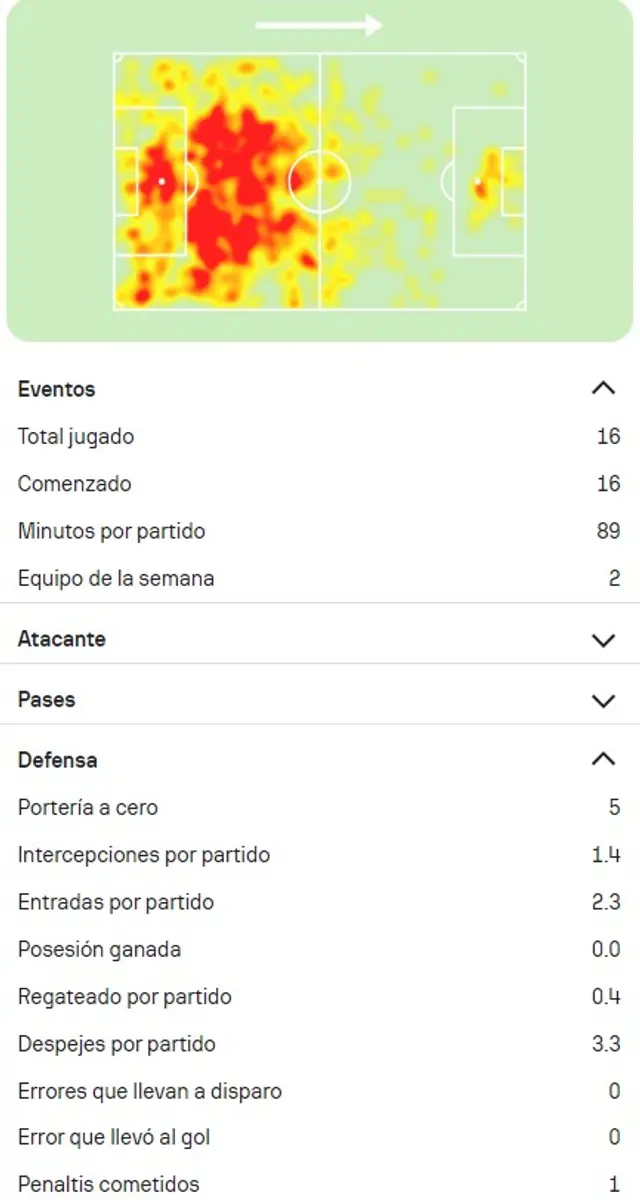Collapse the Defensa section chevron
Viewport: 640px width, 1200px height.
(x=603, y=760)
